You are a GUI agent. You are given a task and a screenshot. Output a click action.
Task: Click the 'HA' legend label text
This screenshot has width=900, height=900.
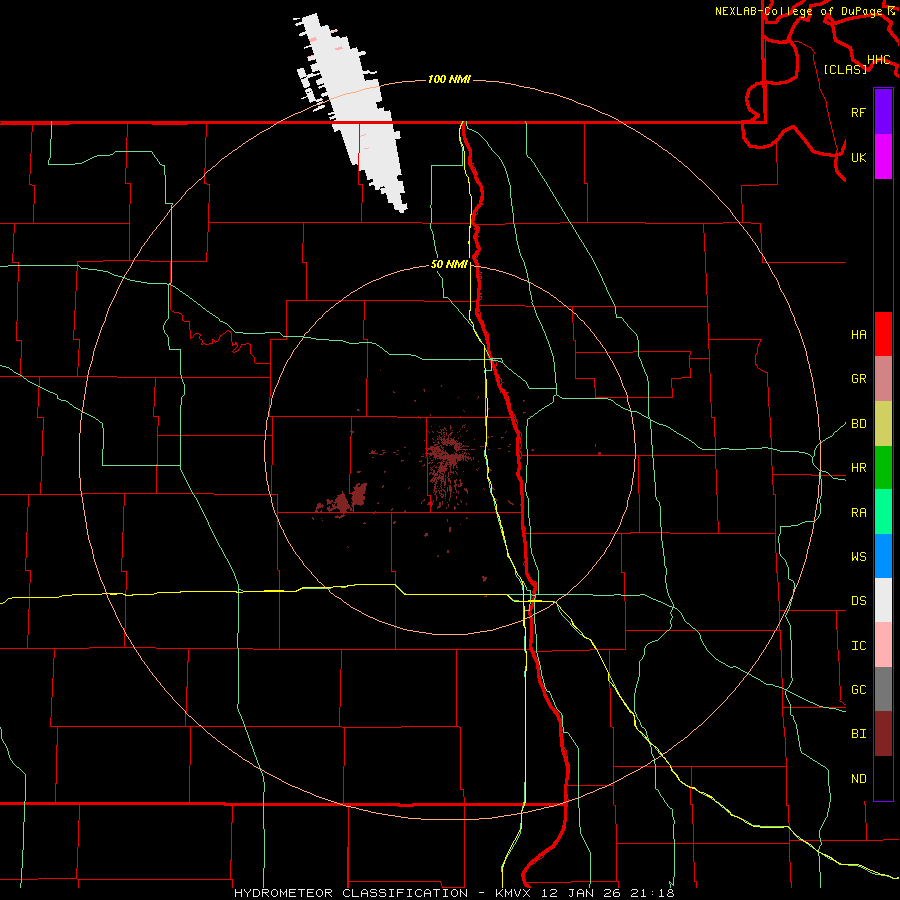858,335
